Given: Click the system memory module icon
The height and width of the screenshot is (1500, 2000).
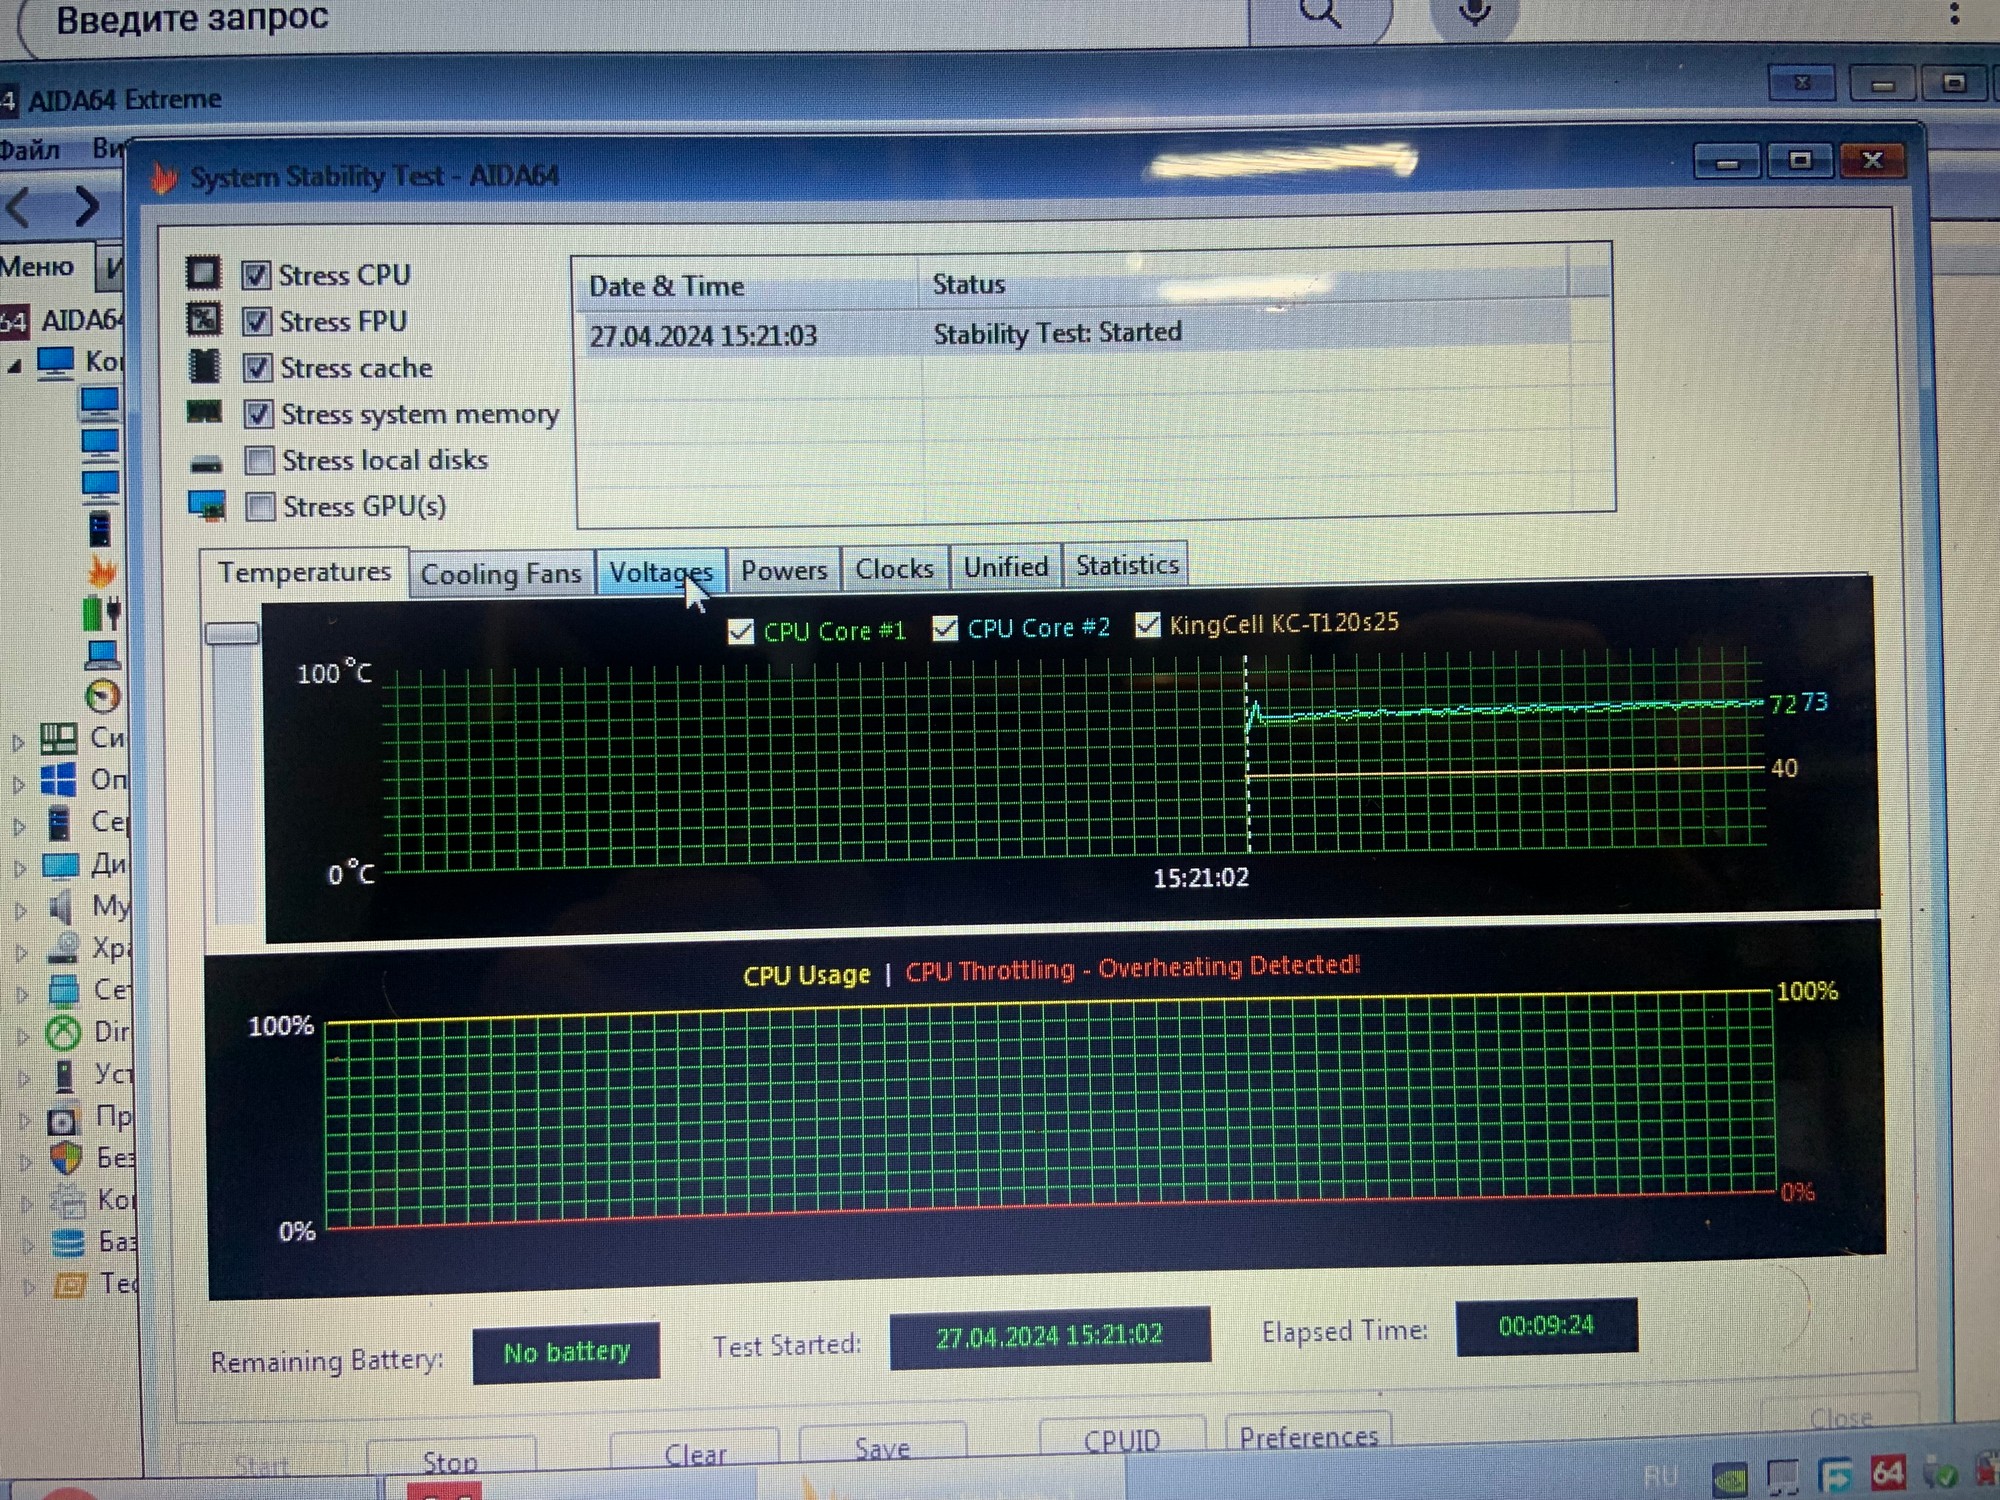Looking at the screenshot, I should point(205,412).
